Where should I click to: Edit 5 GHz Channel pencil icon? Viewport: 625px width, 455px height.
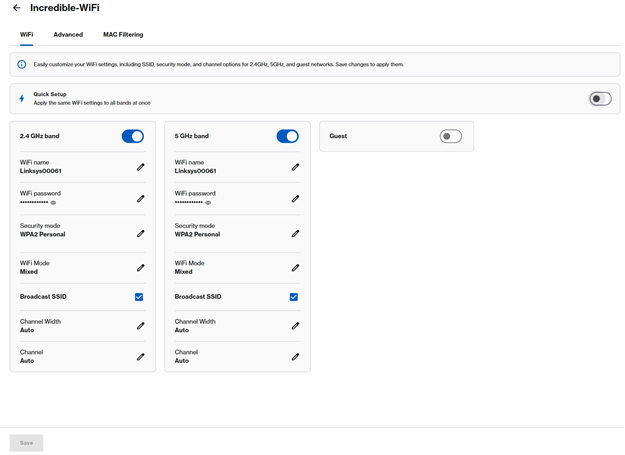(295, 357)
